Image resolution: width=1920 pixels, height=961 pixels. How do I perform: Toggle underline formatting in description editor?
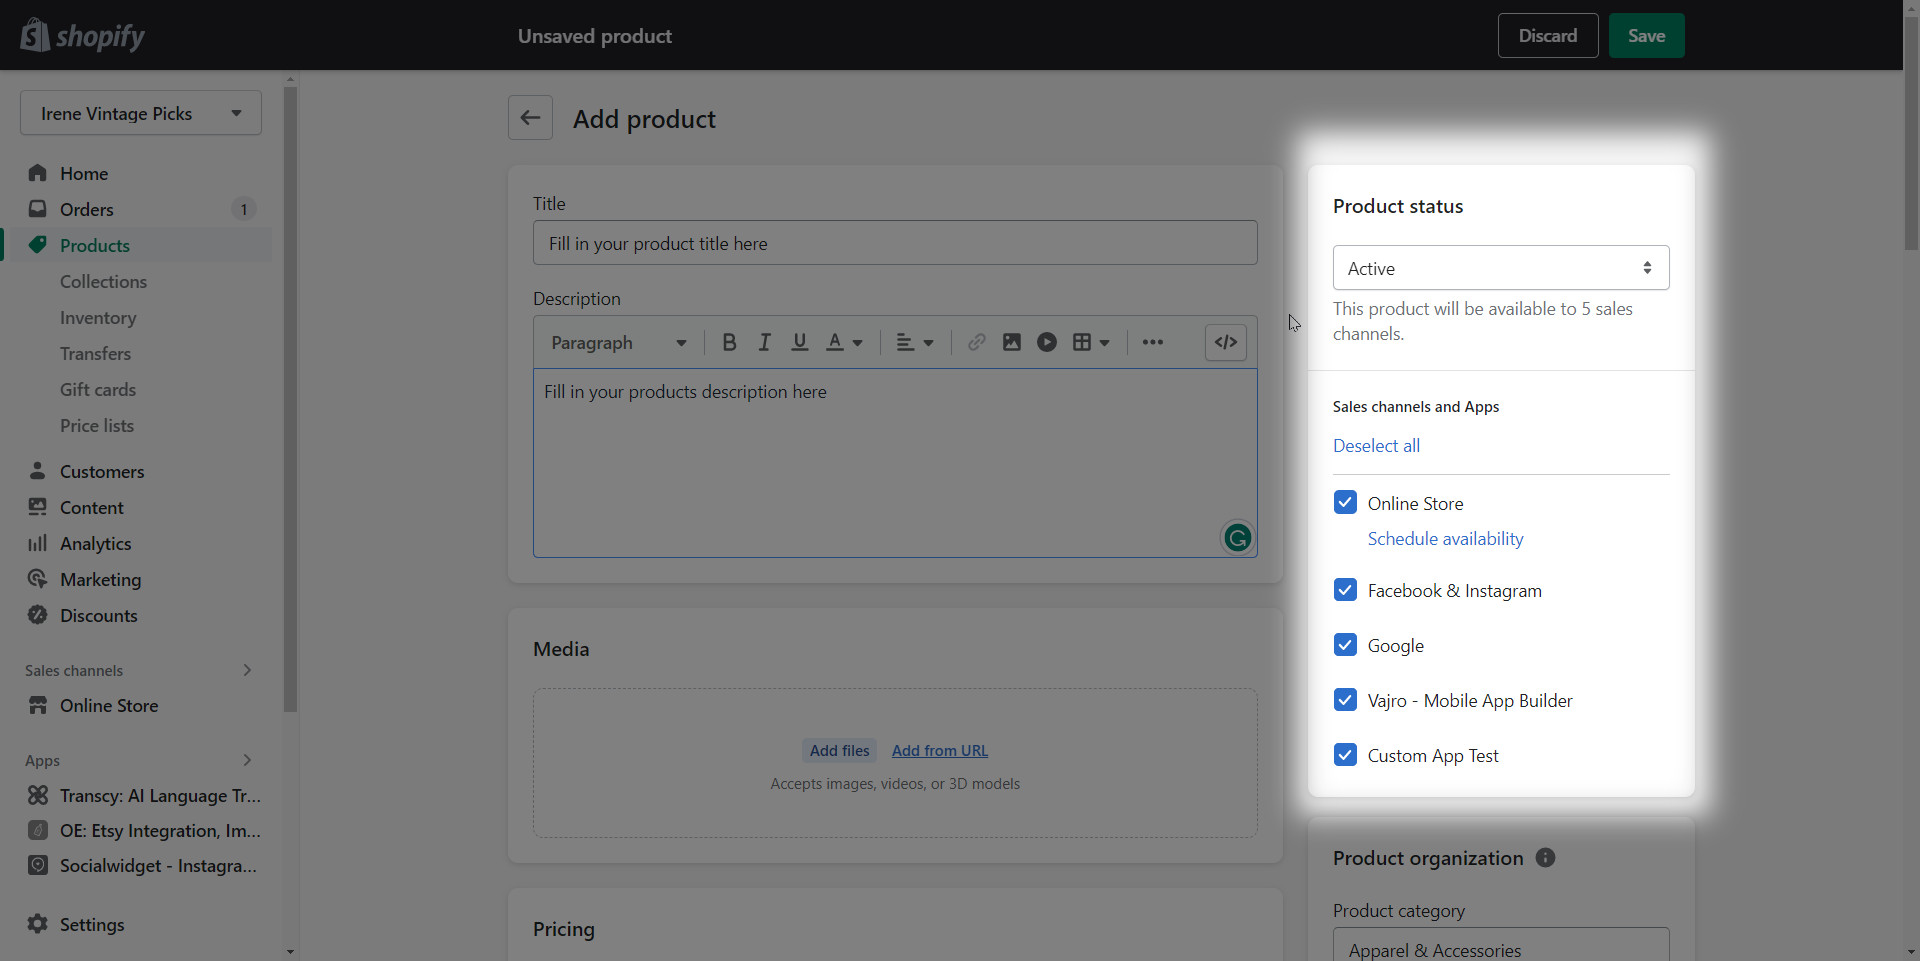pyautogui.click(x=799, y=343)
